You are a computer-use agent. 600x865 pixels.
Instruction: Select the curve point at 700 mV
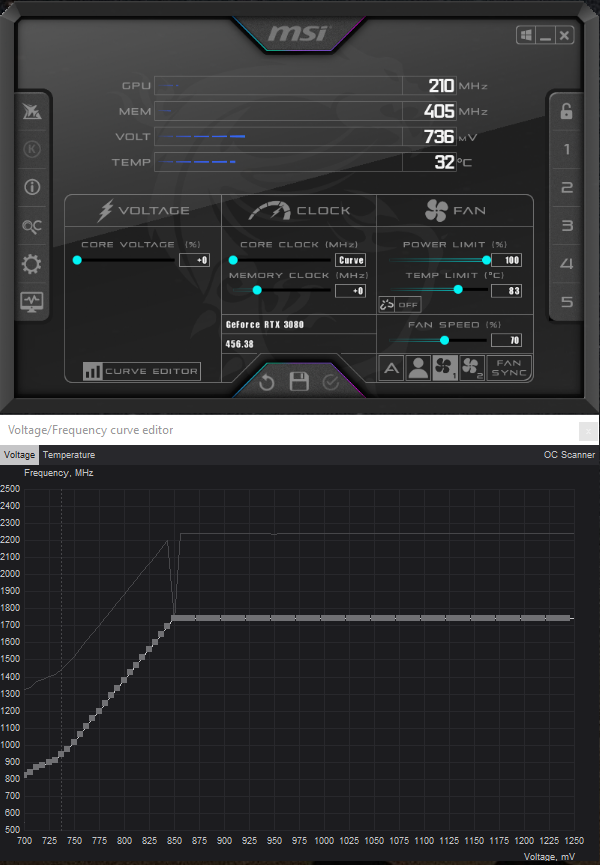[25, 774]
